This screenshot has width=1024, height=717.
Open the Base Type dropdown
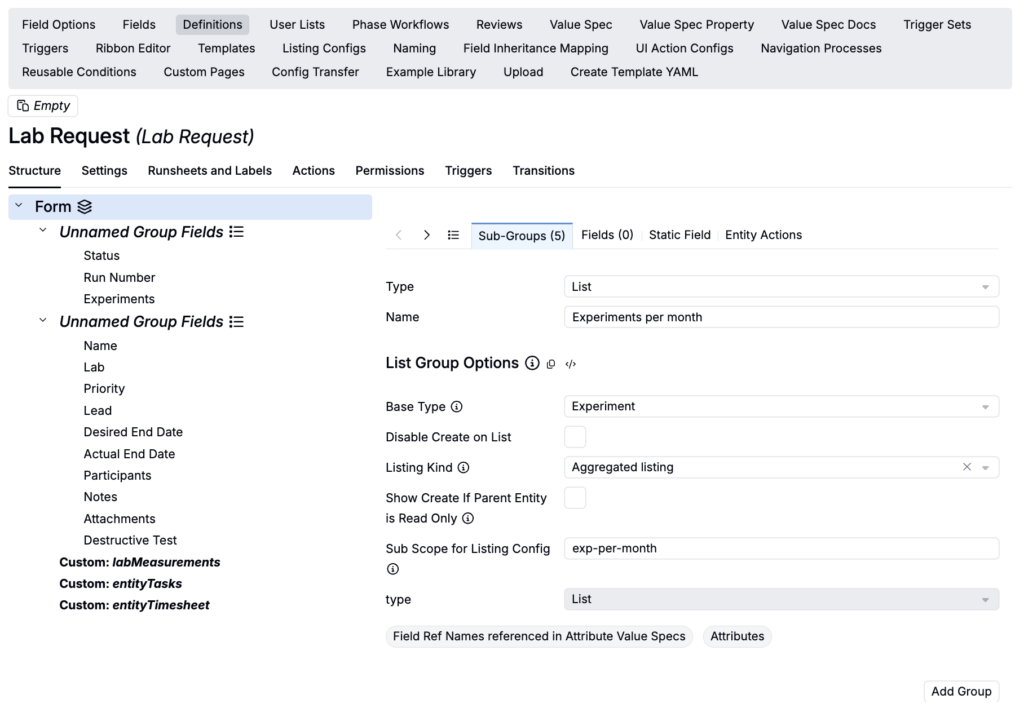pos(781,406)
